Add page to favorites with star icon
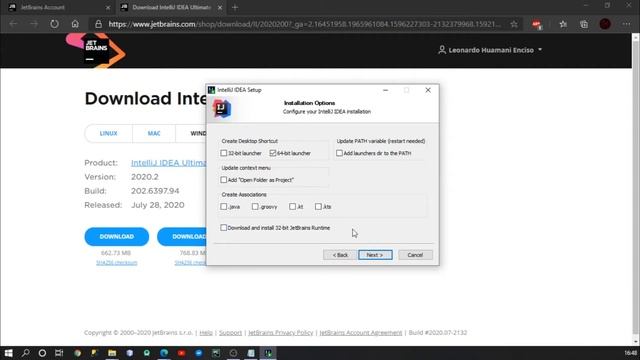The image size is (640, 360). click(x=514, y=24)
